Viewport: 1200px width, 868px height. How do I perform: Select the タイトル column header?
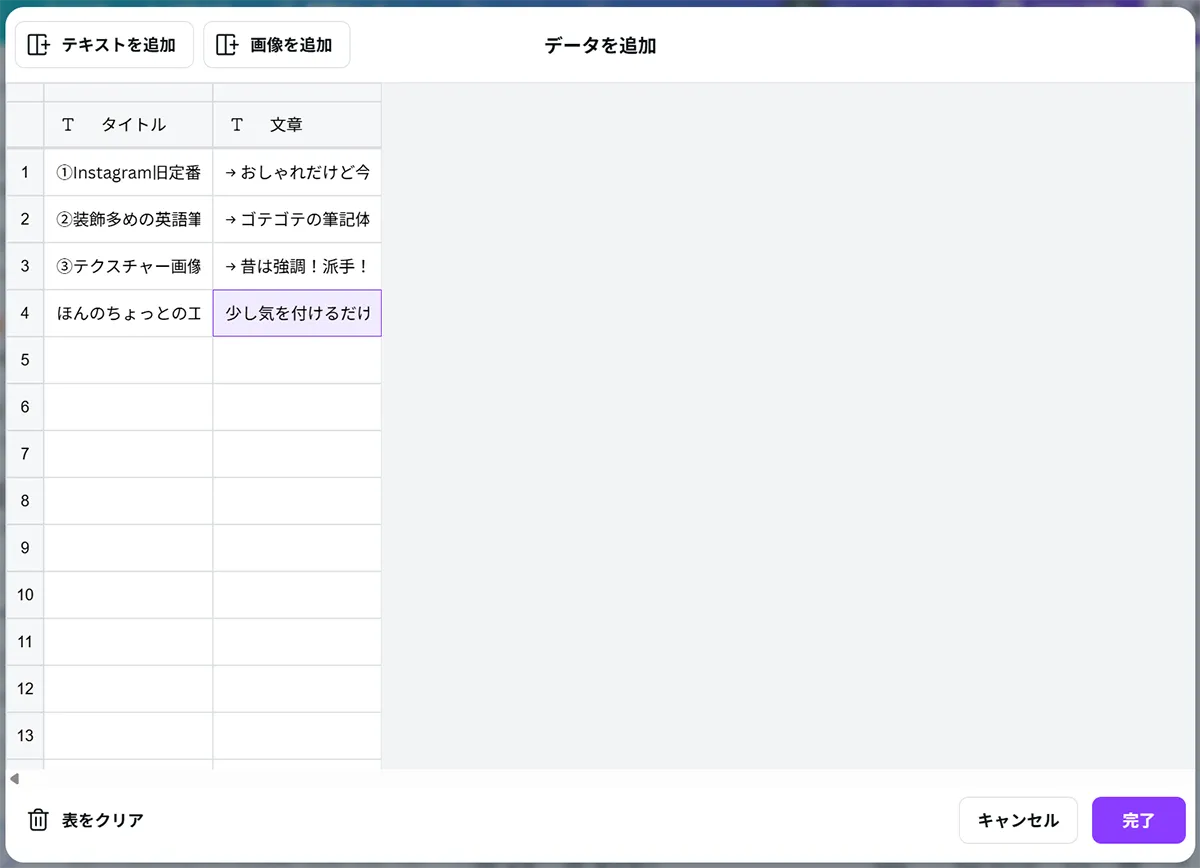pyautogui.click(x=128, y=125)
